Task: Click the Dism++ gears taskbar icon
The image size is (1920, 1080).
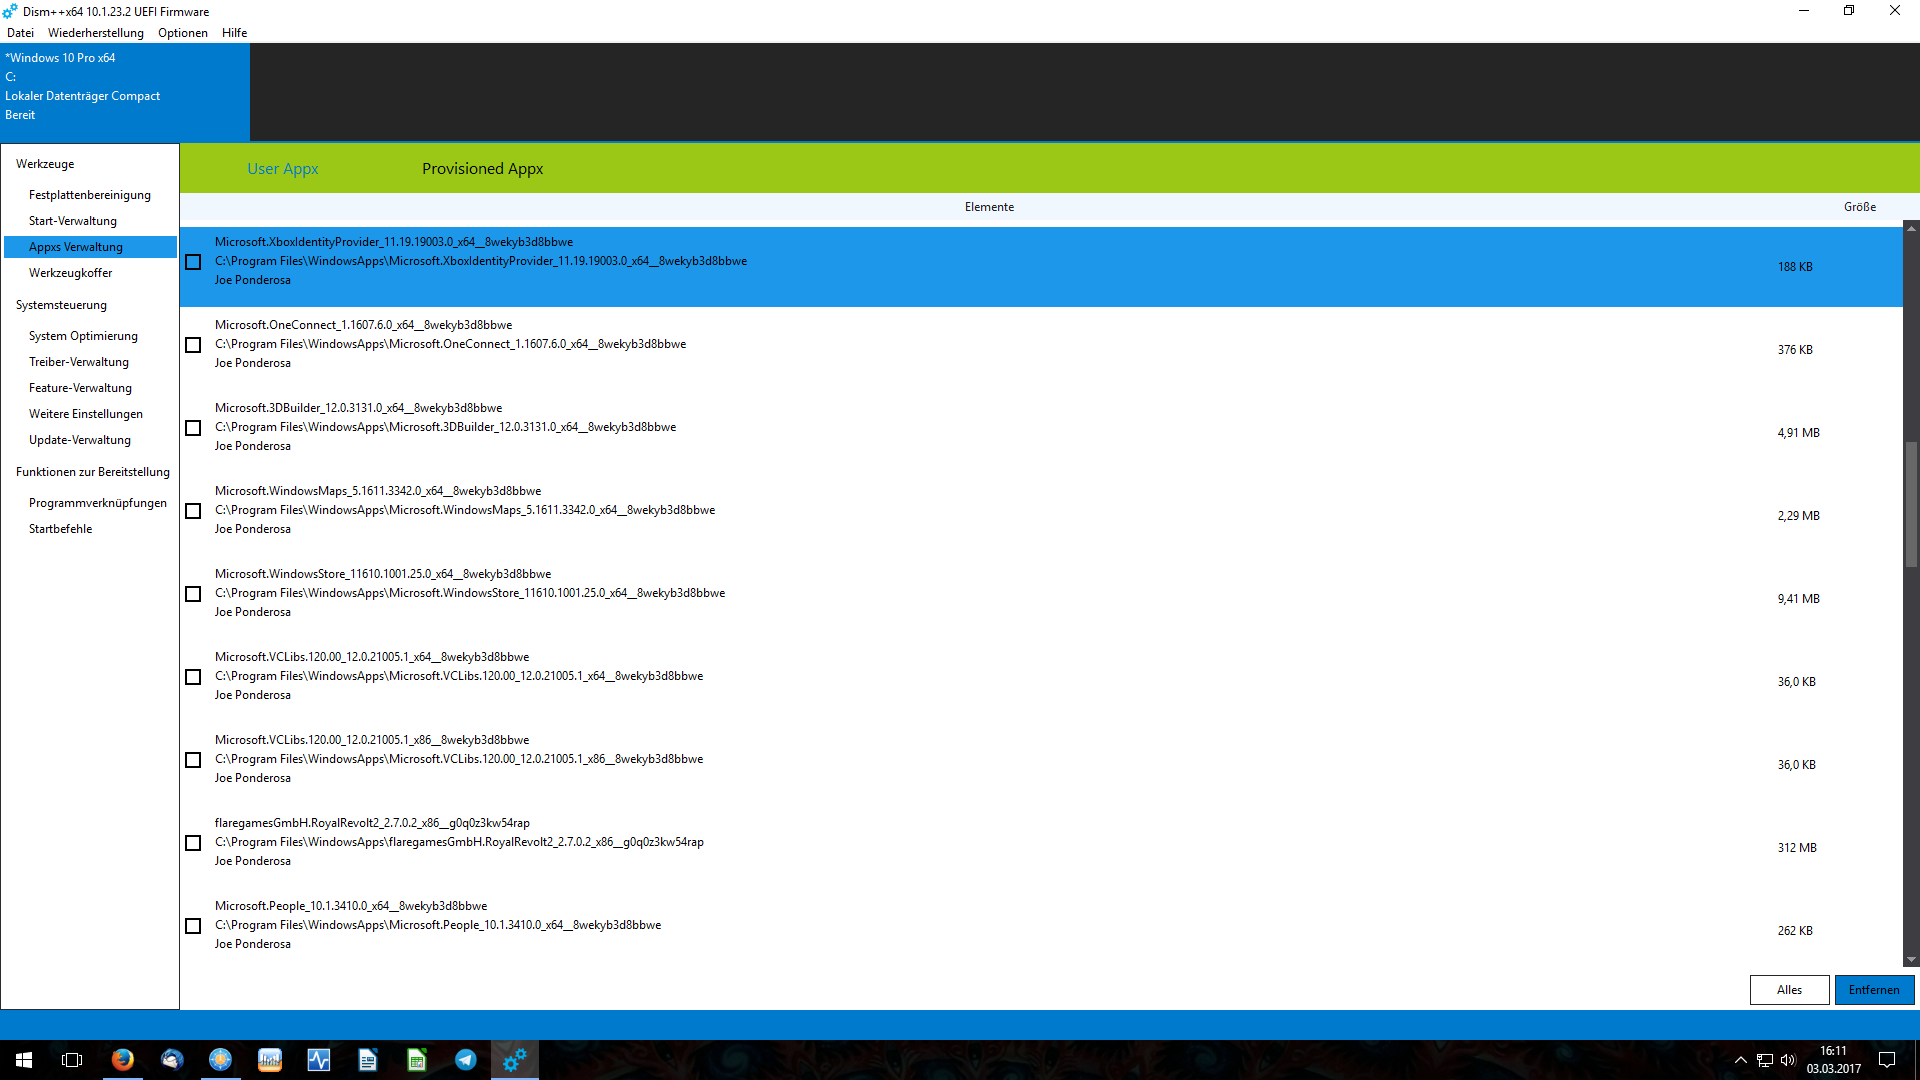Action: click(514, 1060)
